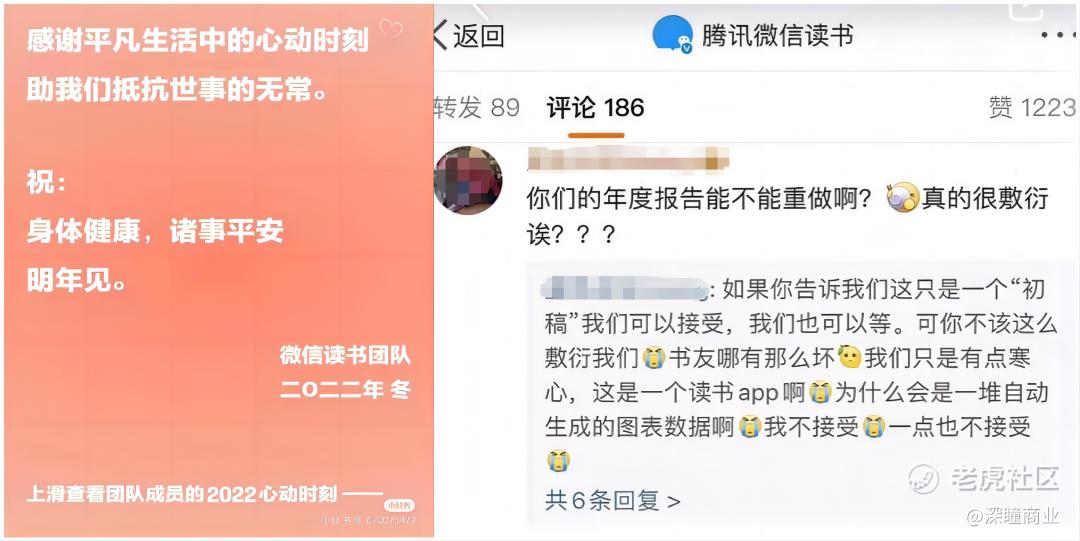Click the orange underline beneath 评论
The height and width of the screenshot is (541, 1080).
point(596,135)
